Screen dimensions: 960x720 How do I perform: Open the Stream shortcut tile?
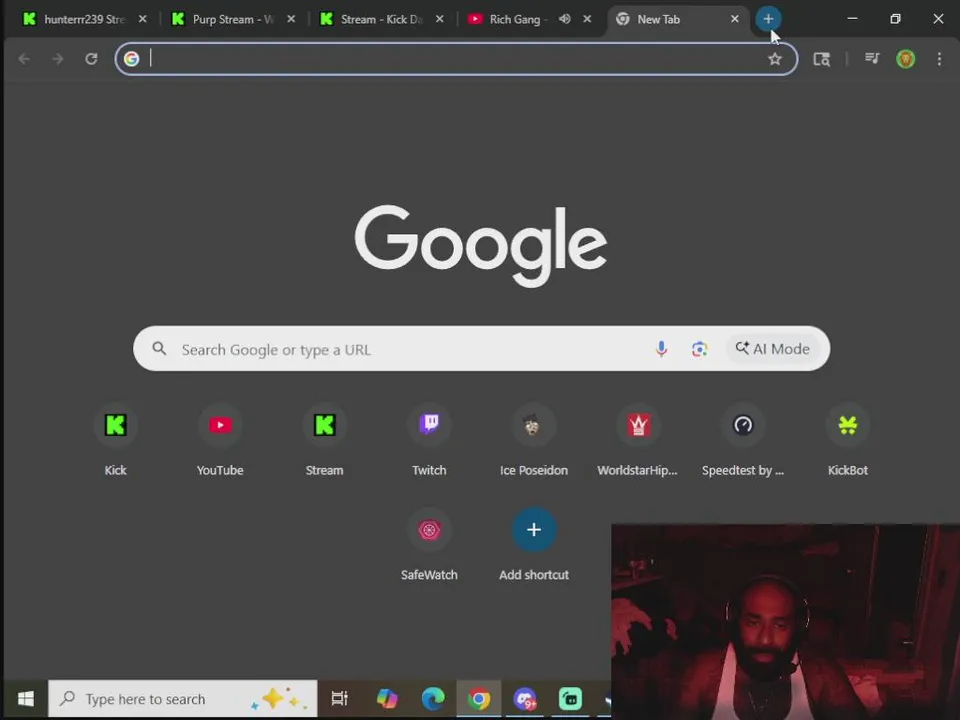point(324,441)
